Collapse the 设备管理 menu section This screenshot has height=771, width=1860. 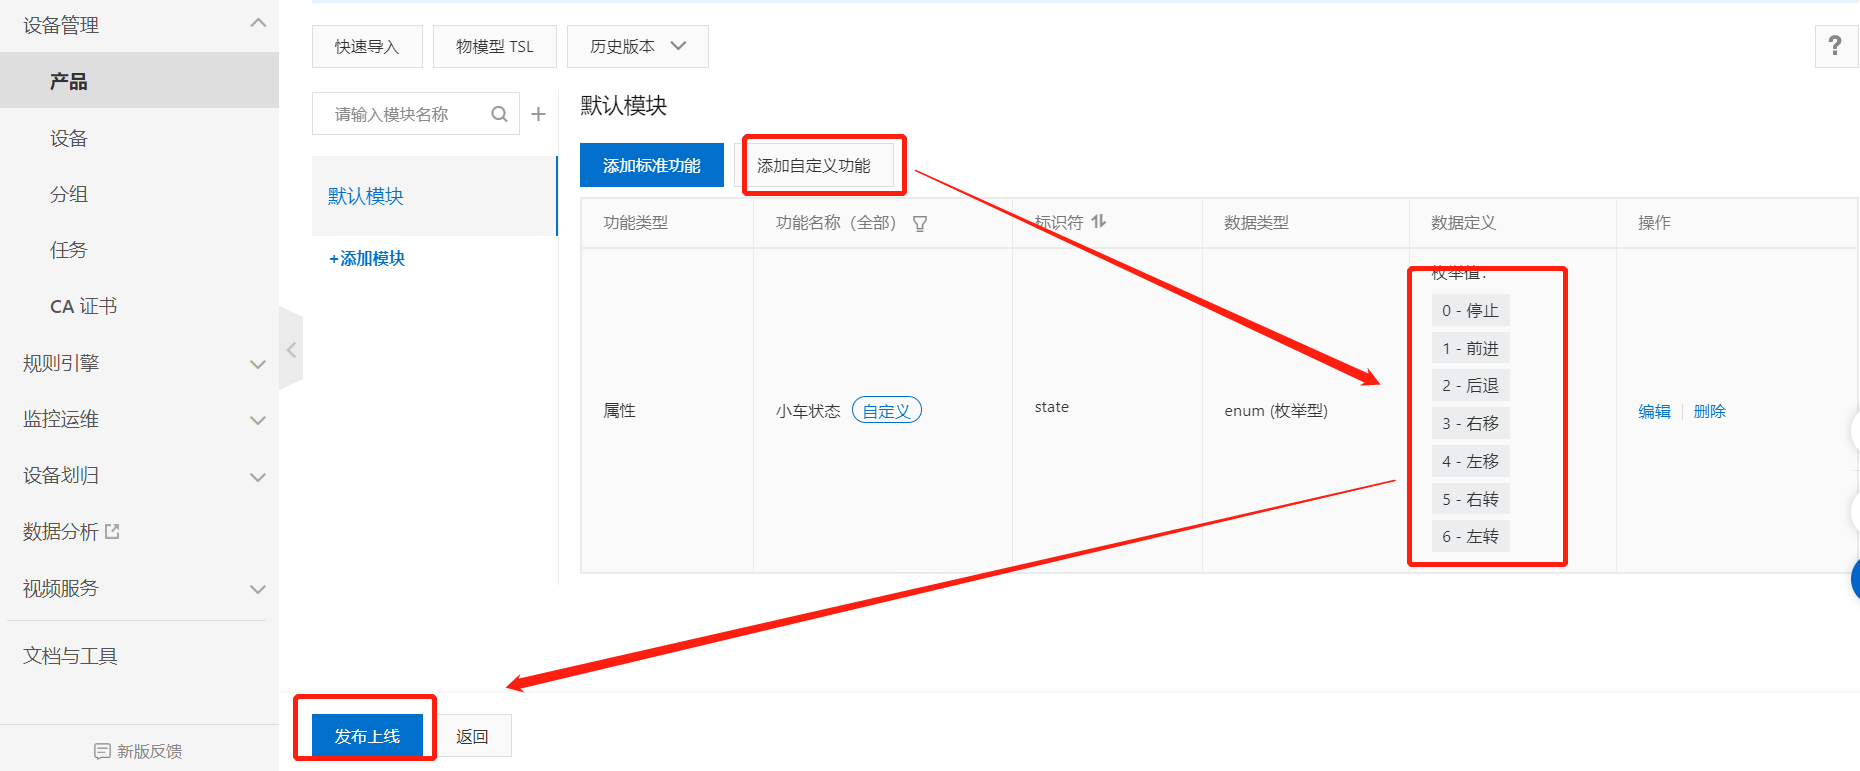[x=258, y=23]
